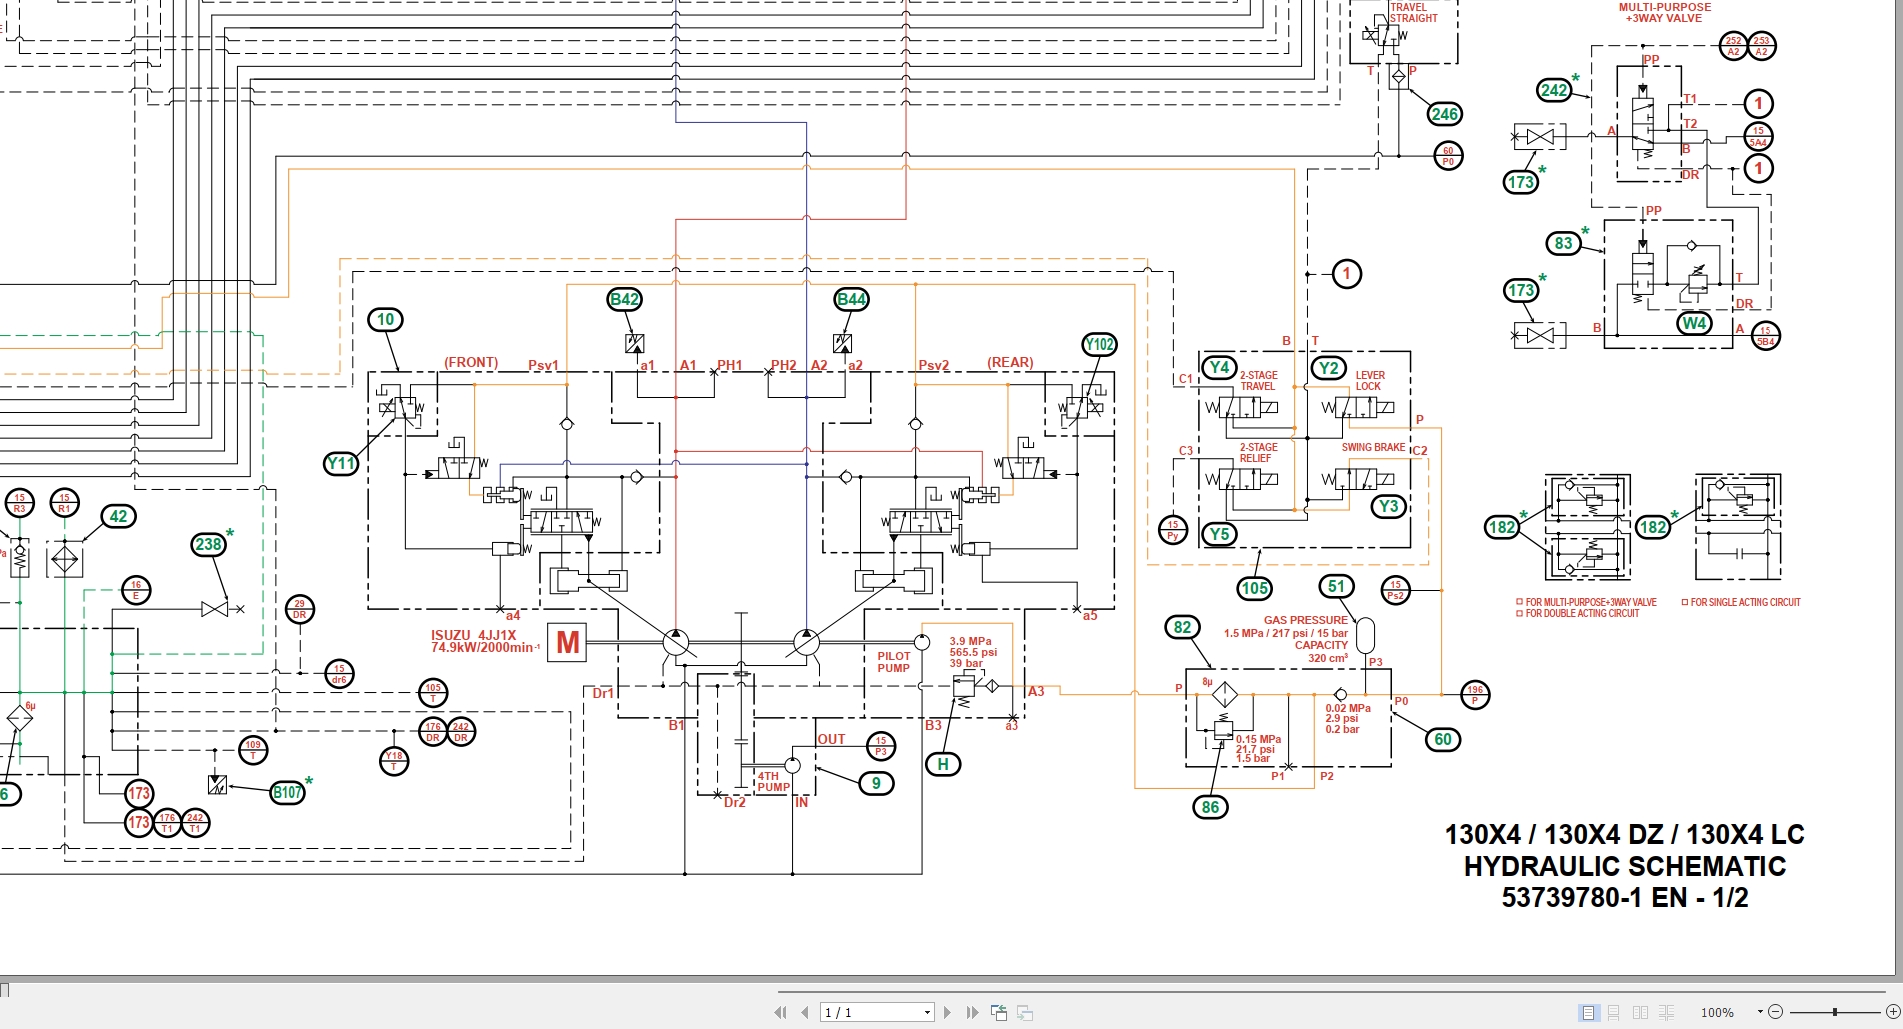This screenshot has width=1903, height=1029.
Task: Click the next view history icon
Action: coord(1022,1012)
